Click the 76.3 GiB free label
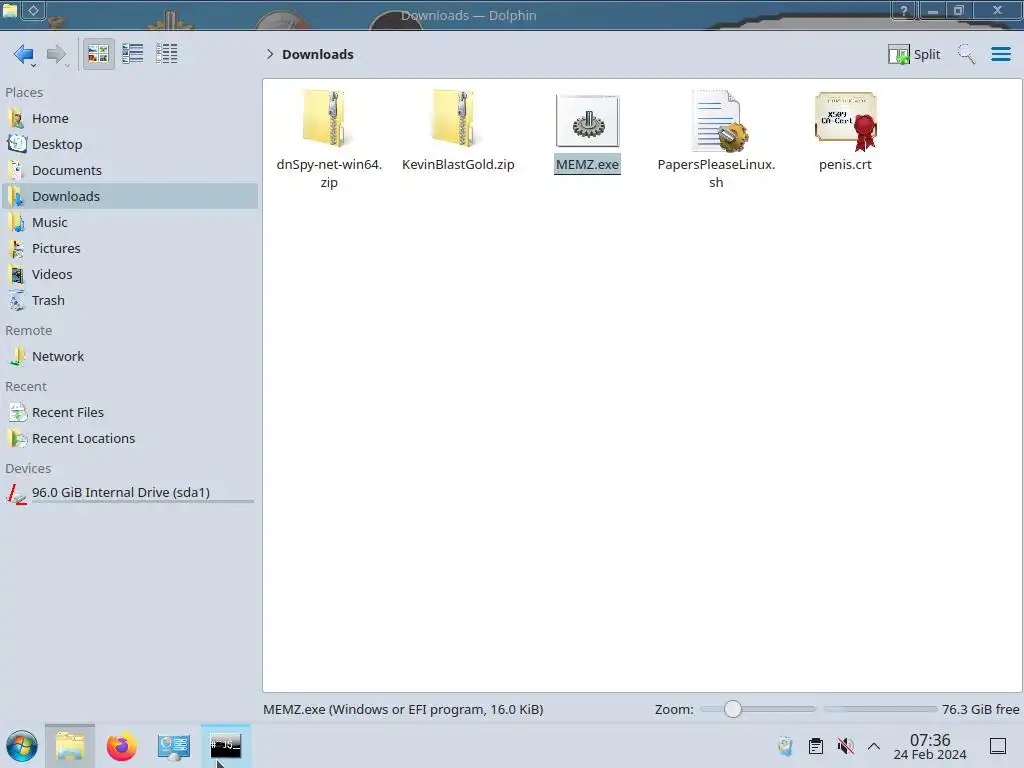This screenshot has height=768, width=1024. tap(980, 709)
